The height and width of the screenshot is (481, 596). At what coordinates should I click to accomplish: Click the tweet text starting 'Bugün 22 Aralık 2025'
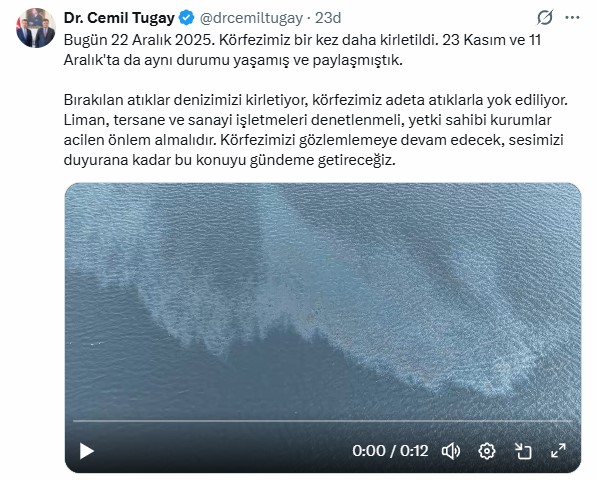[302, 50]
